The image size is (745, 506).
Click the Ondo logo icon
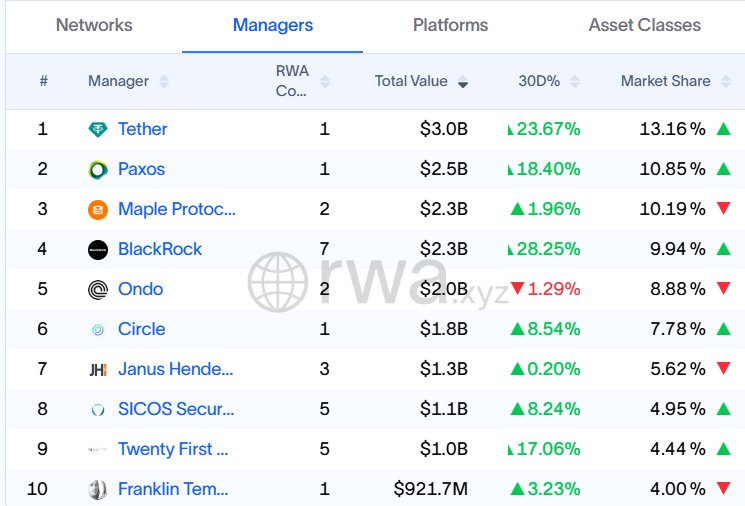coord(98,289)
